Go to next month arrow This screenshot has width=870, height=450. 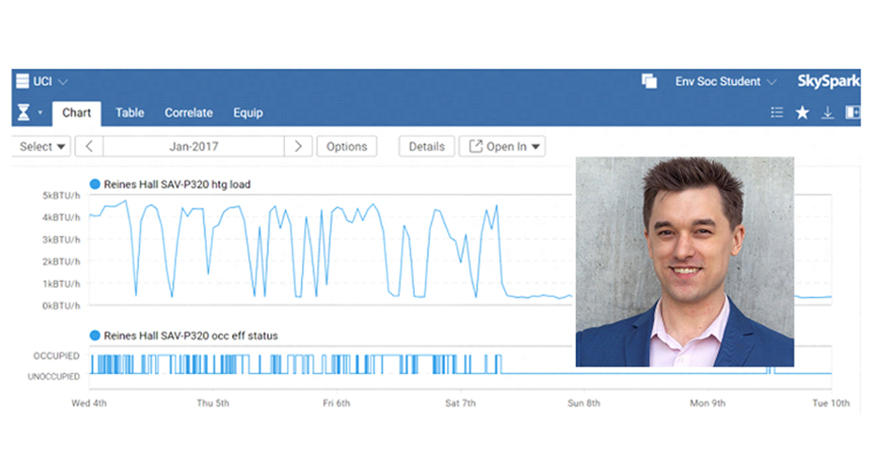pyautogui.click(x=298, y=146)
